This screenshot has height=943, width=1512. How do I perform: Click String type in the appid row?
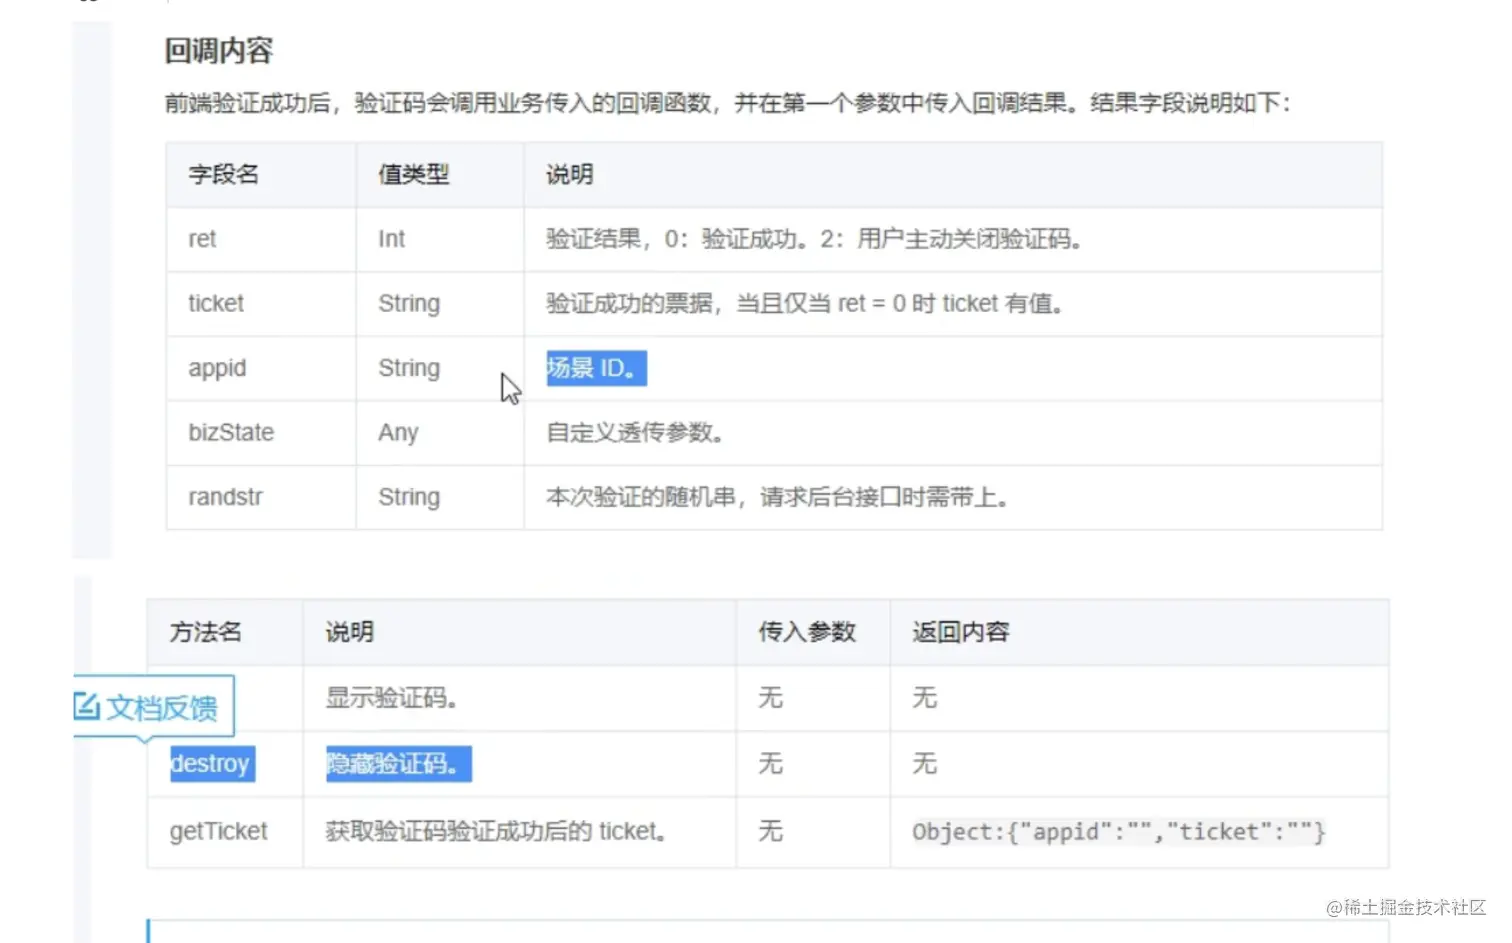(409, 368)
